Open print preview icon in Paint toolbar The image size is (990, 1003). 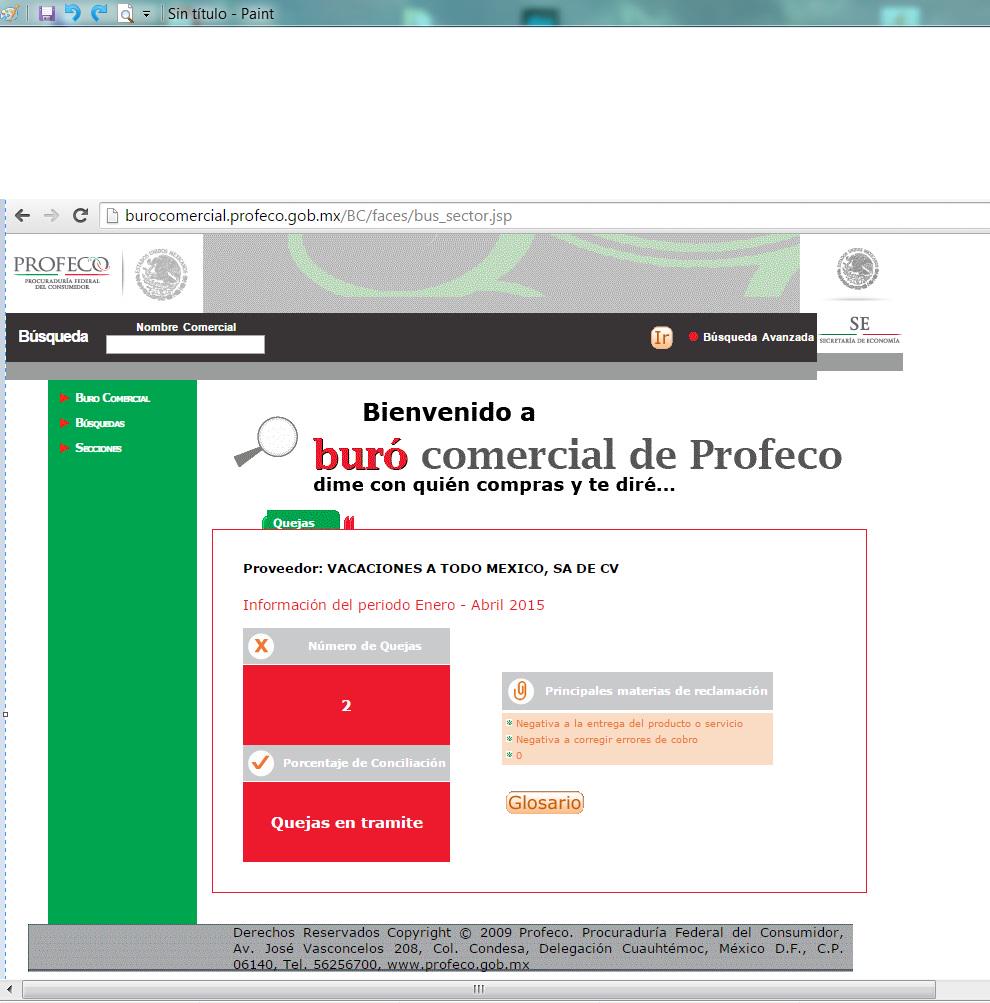tap(126, 13)
